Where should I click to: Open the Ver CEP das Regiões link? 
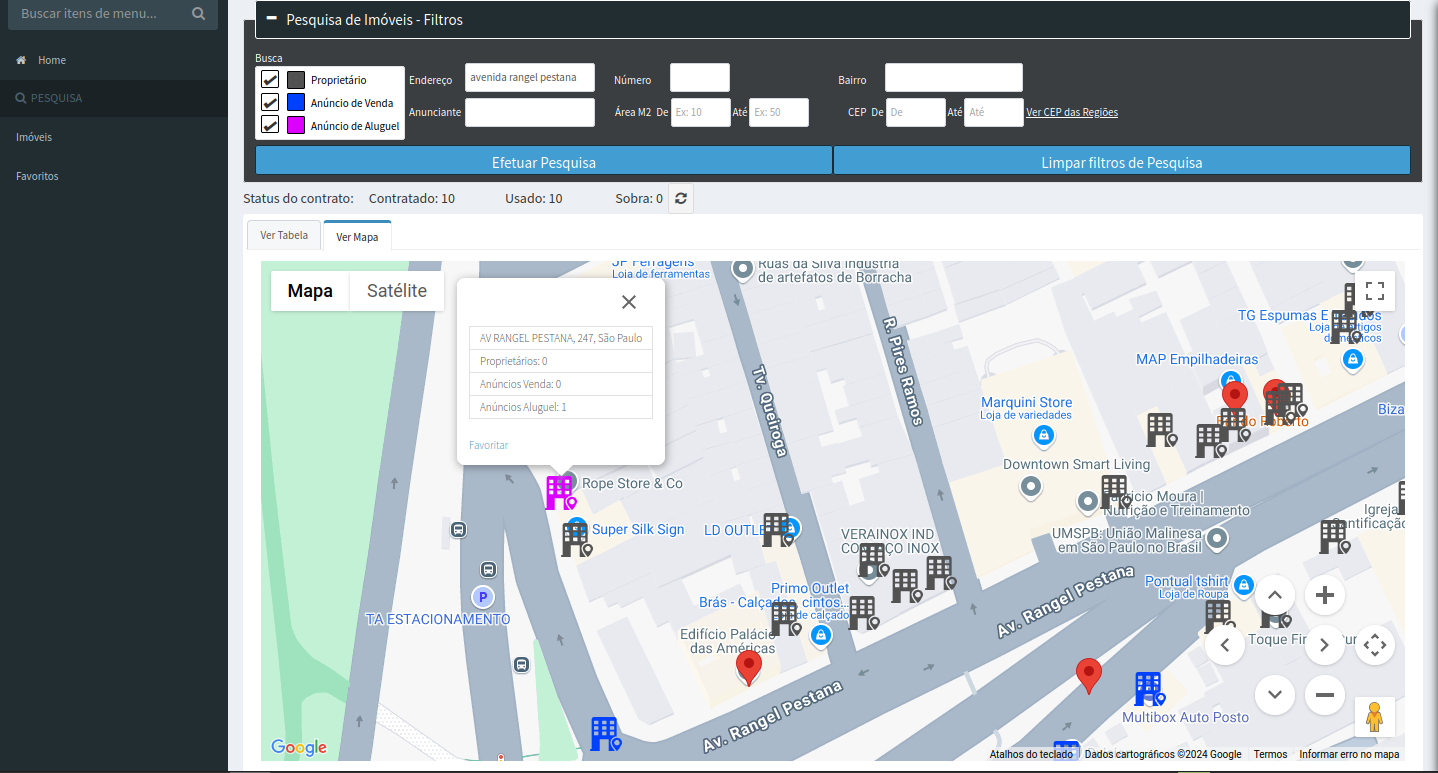point(1072,112)
